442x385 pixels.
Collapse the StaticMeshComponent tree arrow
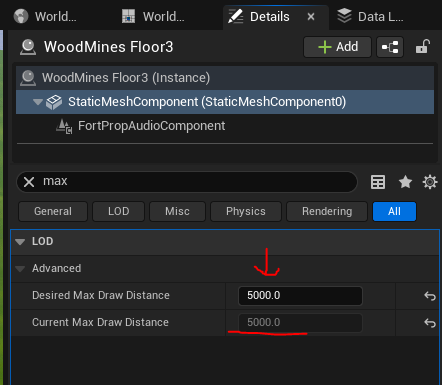pos(38,102)
